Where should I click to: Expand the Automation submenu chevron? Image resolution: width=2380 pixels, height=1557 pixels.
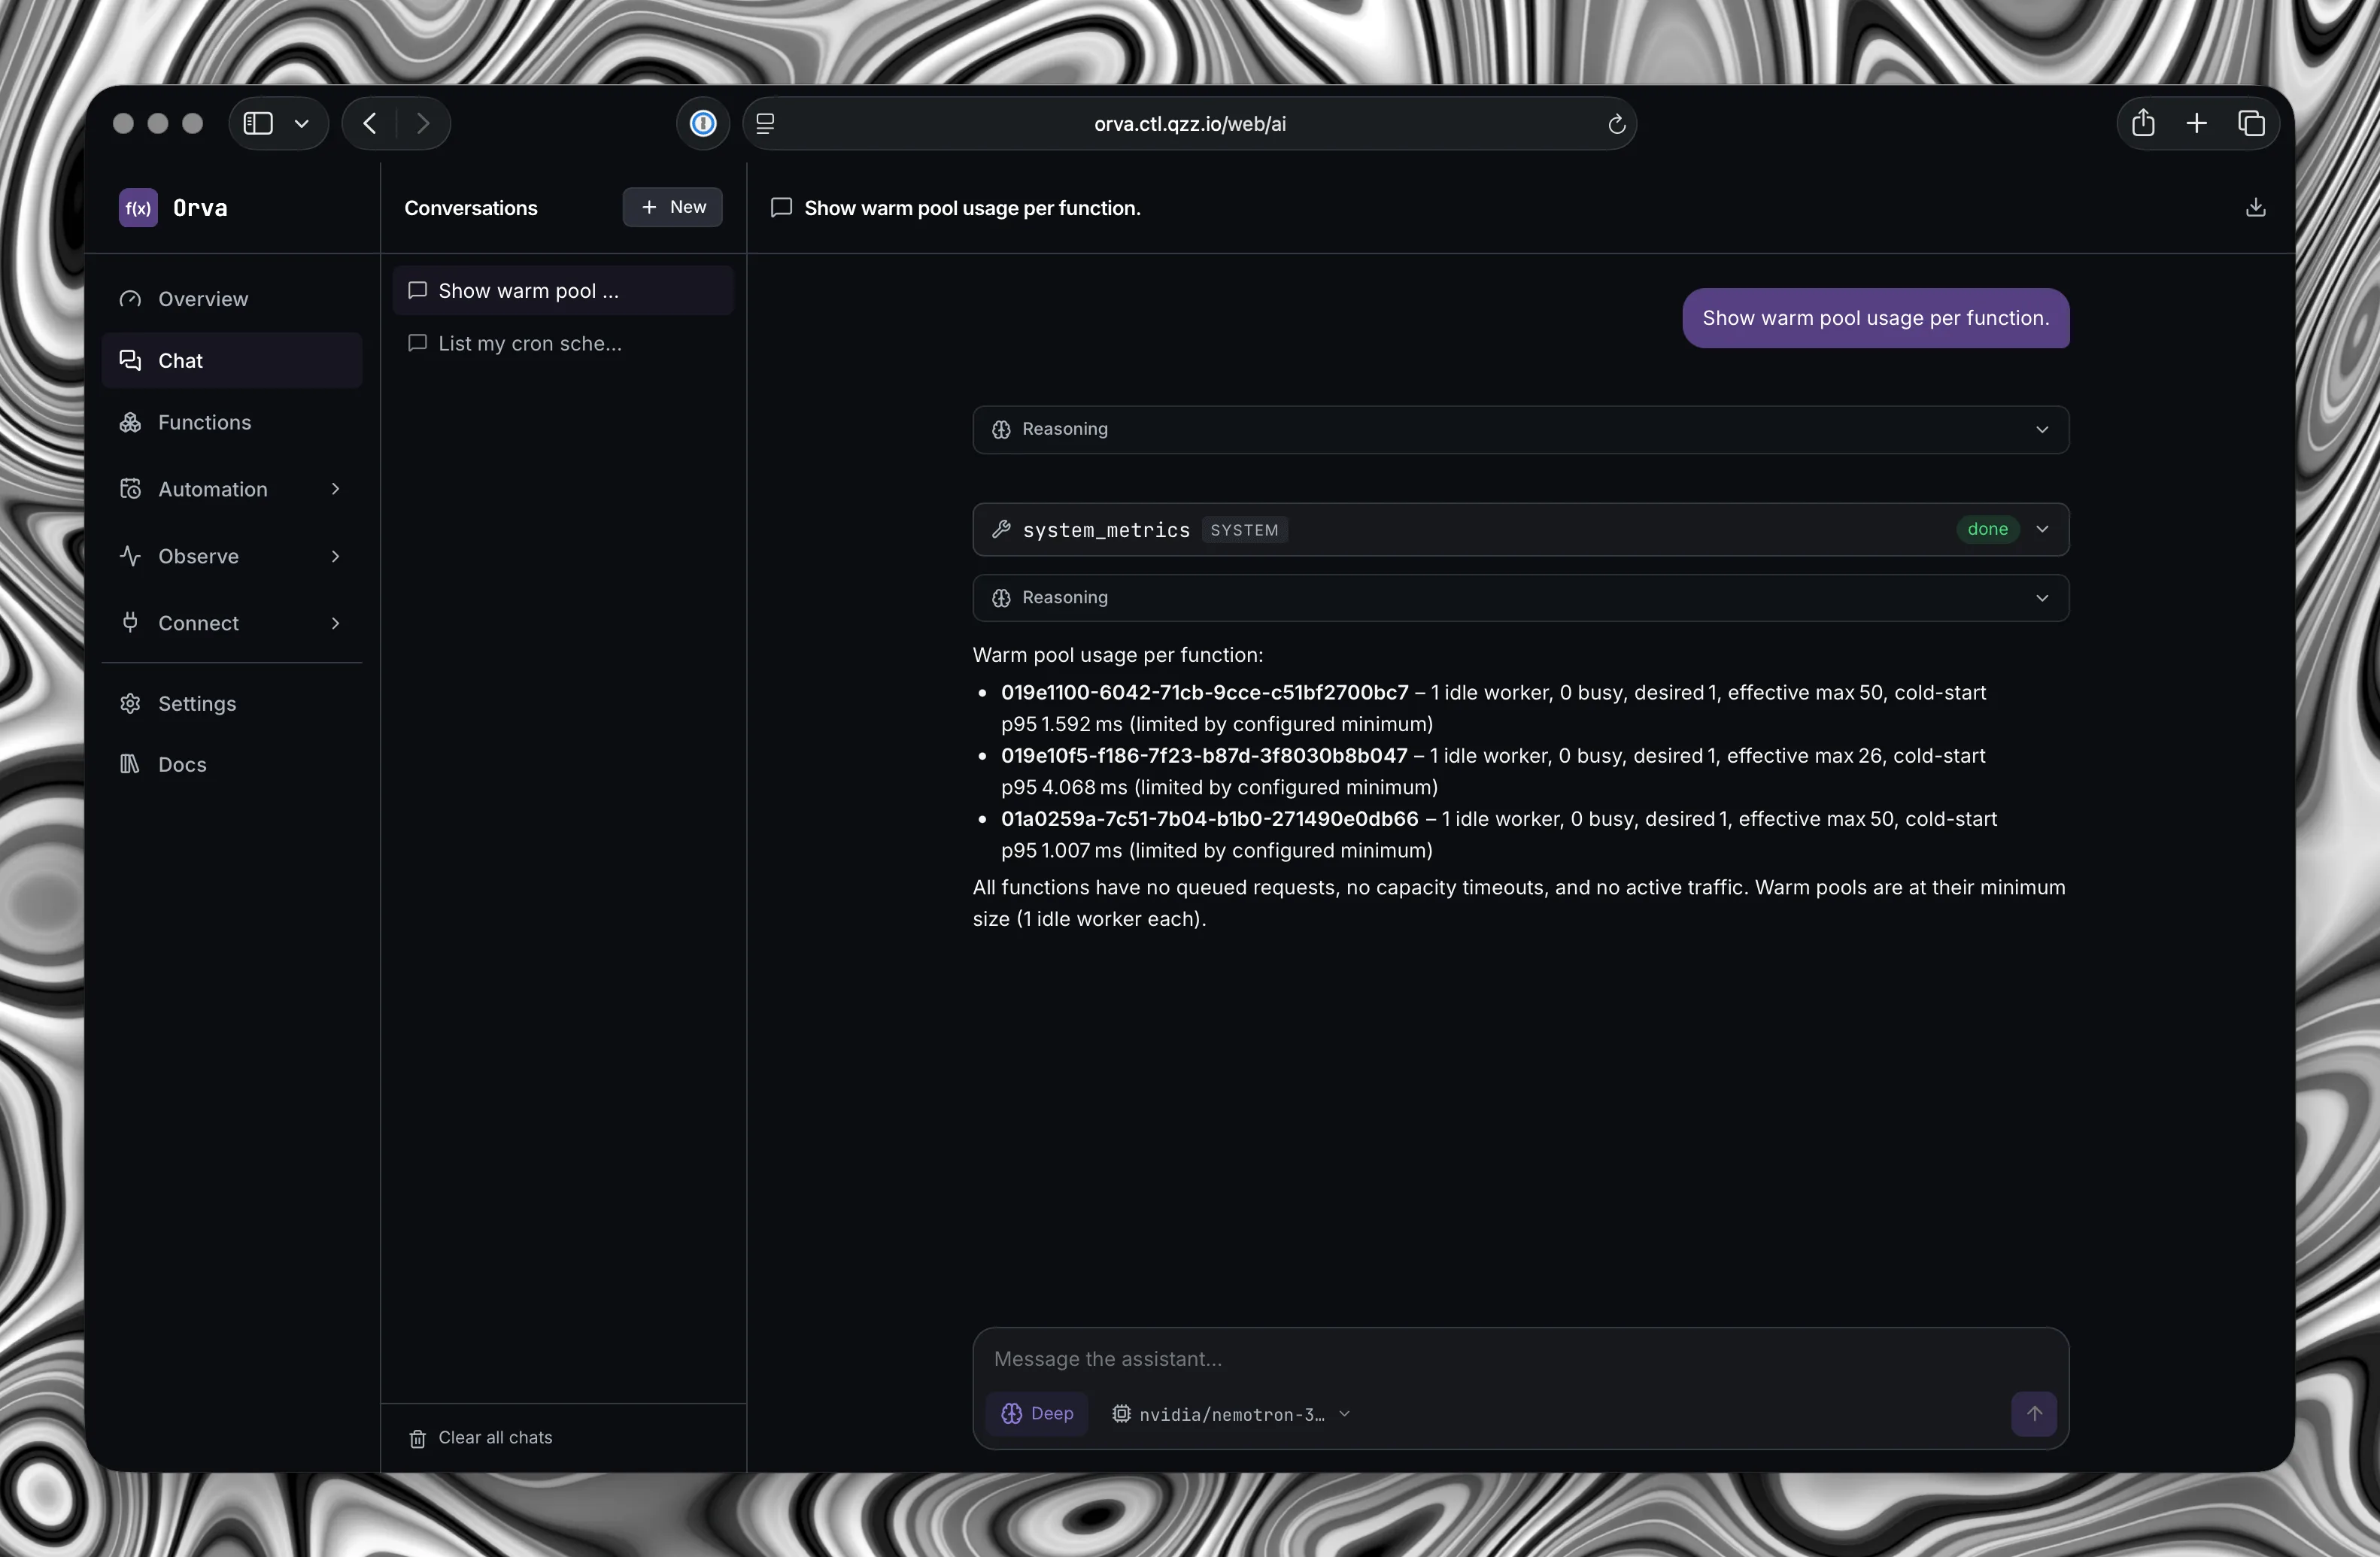[x=336, y=489]
